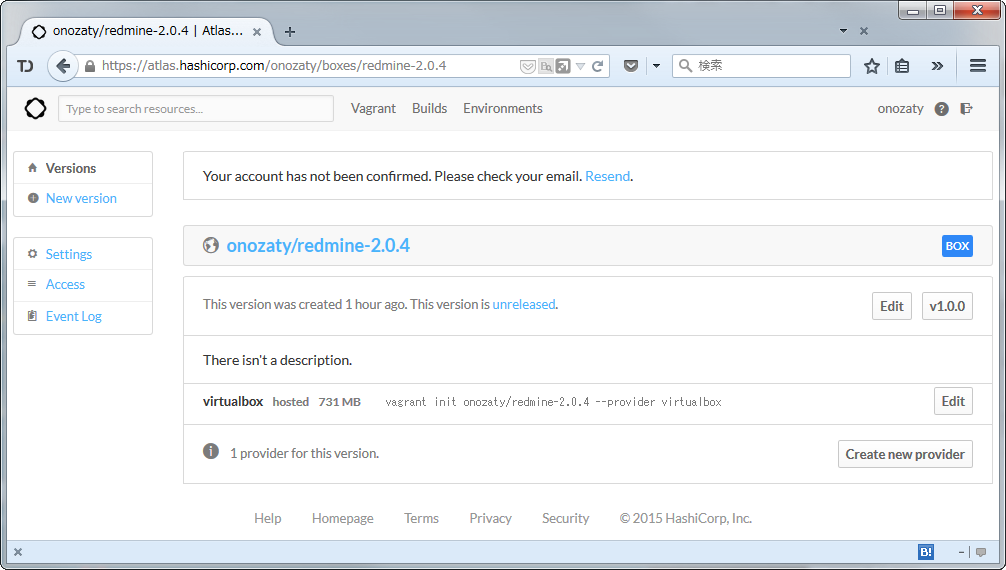
Task: Open the list all tabs dropdown
Action: pyautogui.click(x=843, y=31)
